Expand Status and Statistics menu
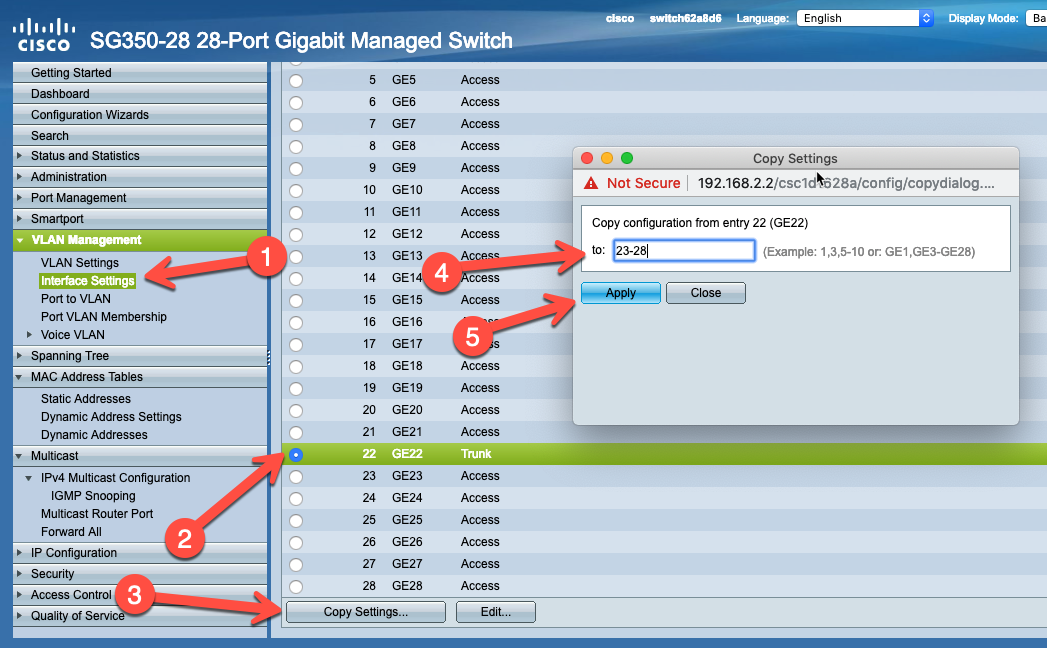The image size is (1047, 648). pyautogui.click(x=19, y=156)
